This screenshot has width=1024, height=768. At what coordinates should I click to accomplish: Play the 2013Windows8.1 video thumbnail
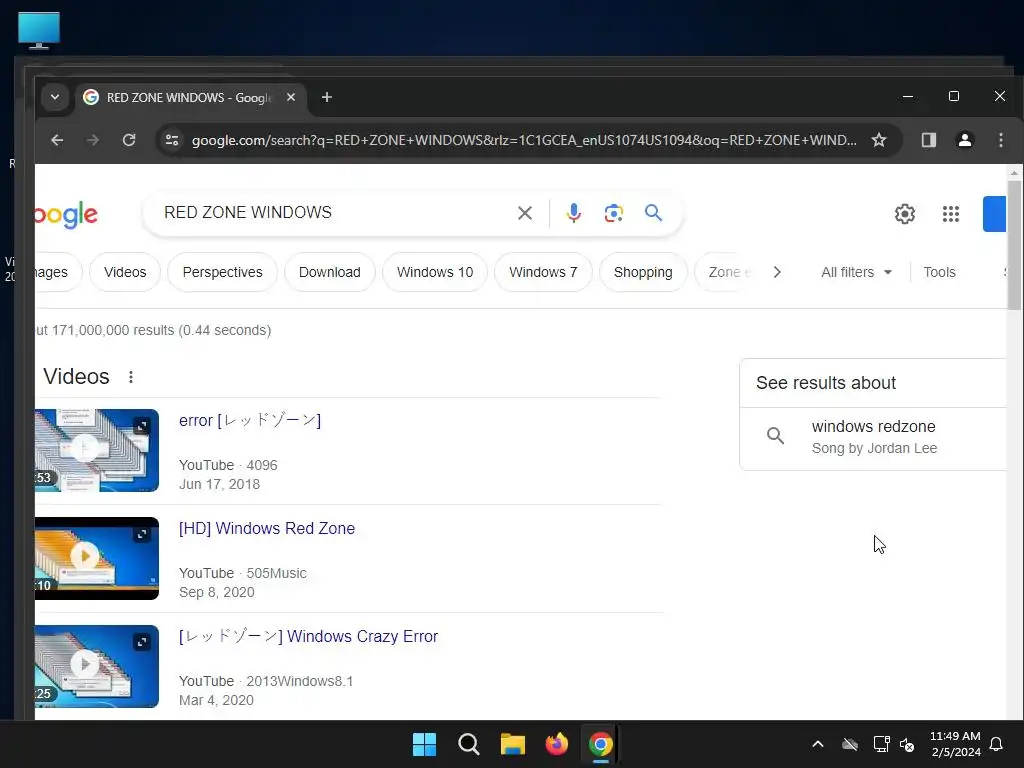click(85, 665)
